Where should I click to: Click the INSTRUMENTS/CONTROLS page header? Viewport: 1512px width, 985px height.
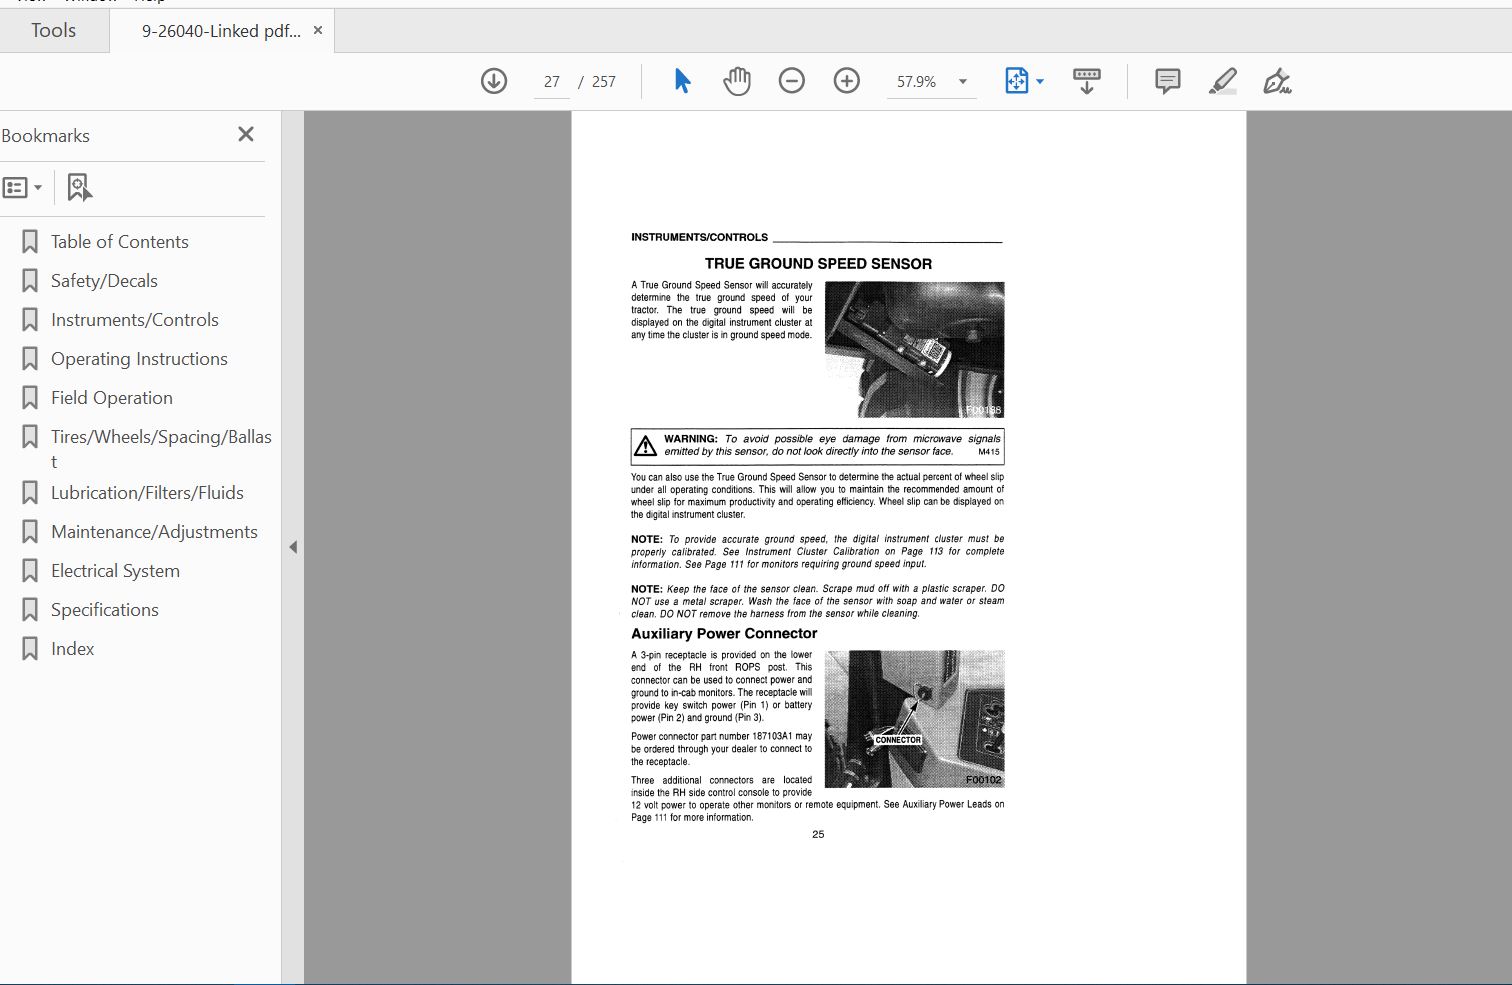[699, 237]
